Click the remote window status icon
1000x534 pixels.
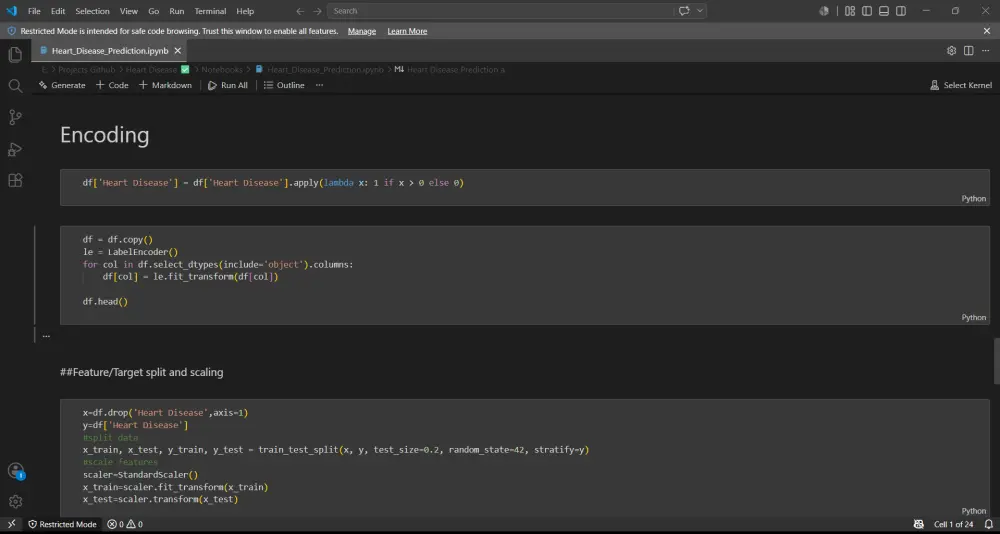click(x=11, y=524)
